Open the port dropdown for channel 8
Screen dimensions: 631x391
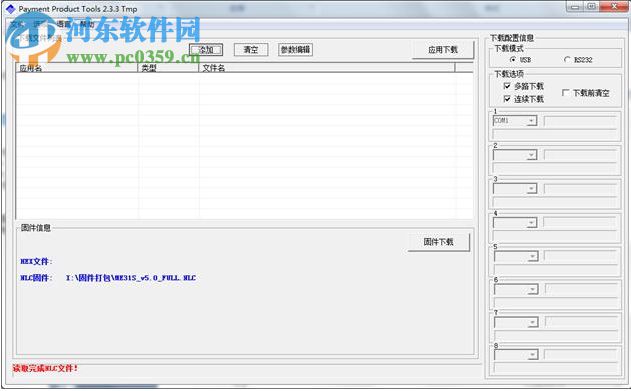pos(533,355)
